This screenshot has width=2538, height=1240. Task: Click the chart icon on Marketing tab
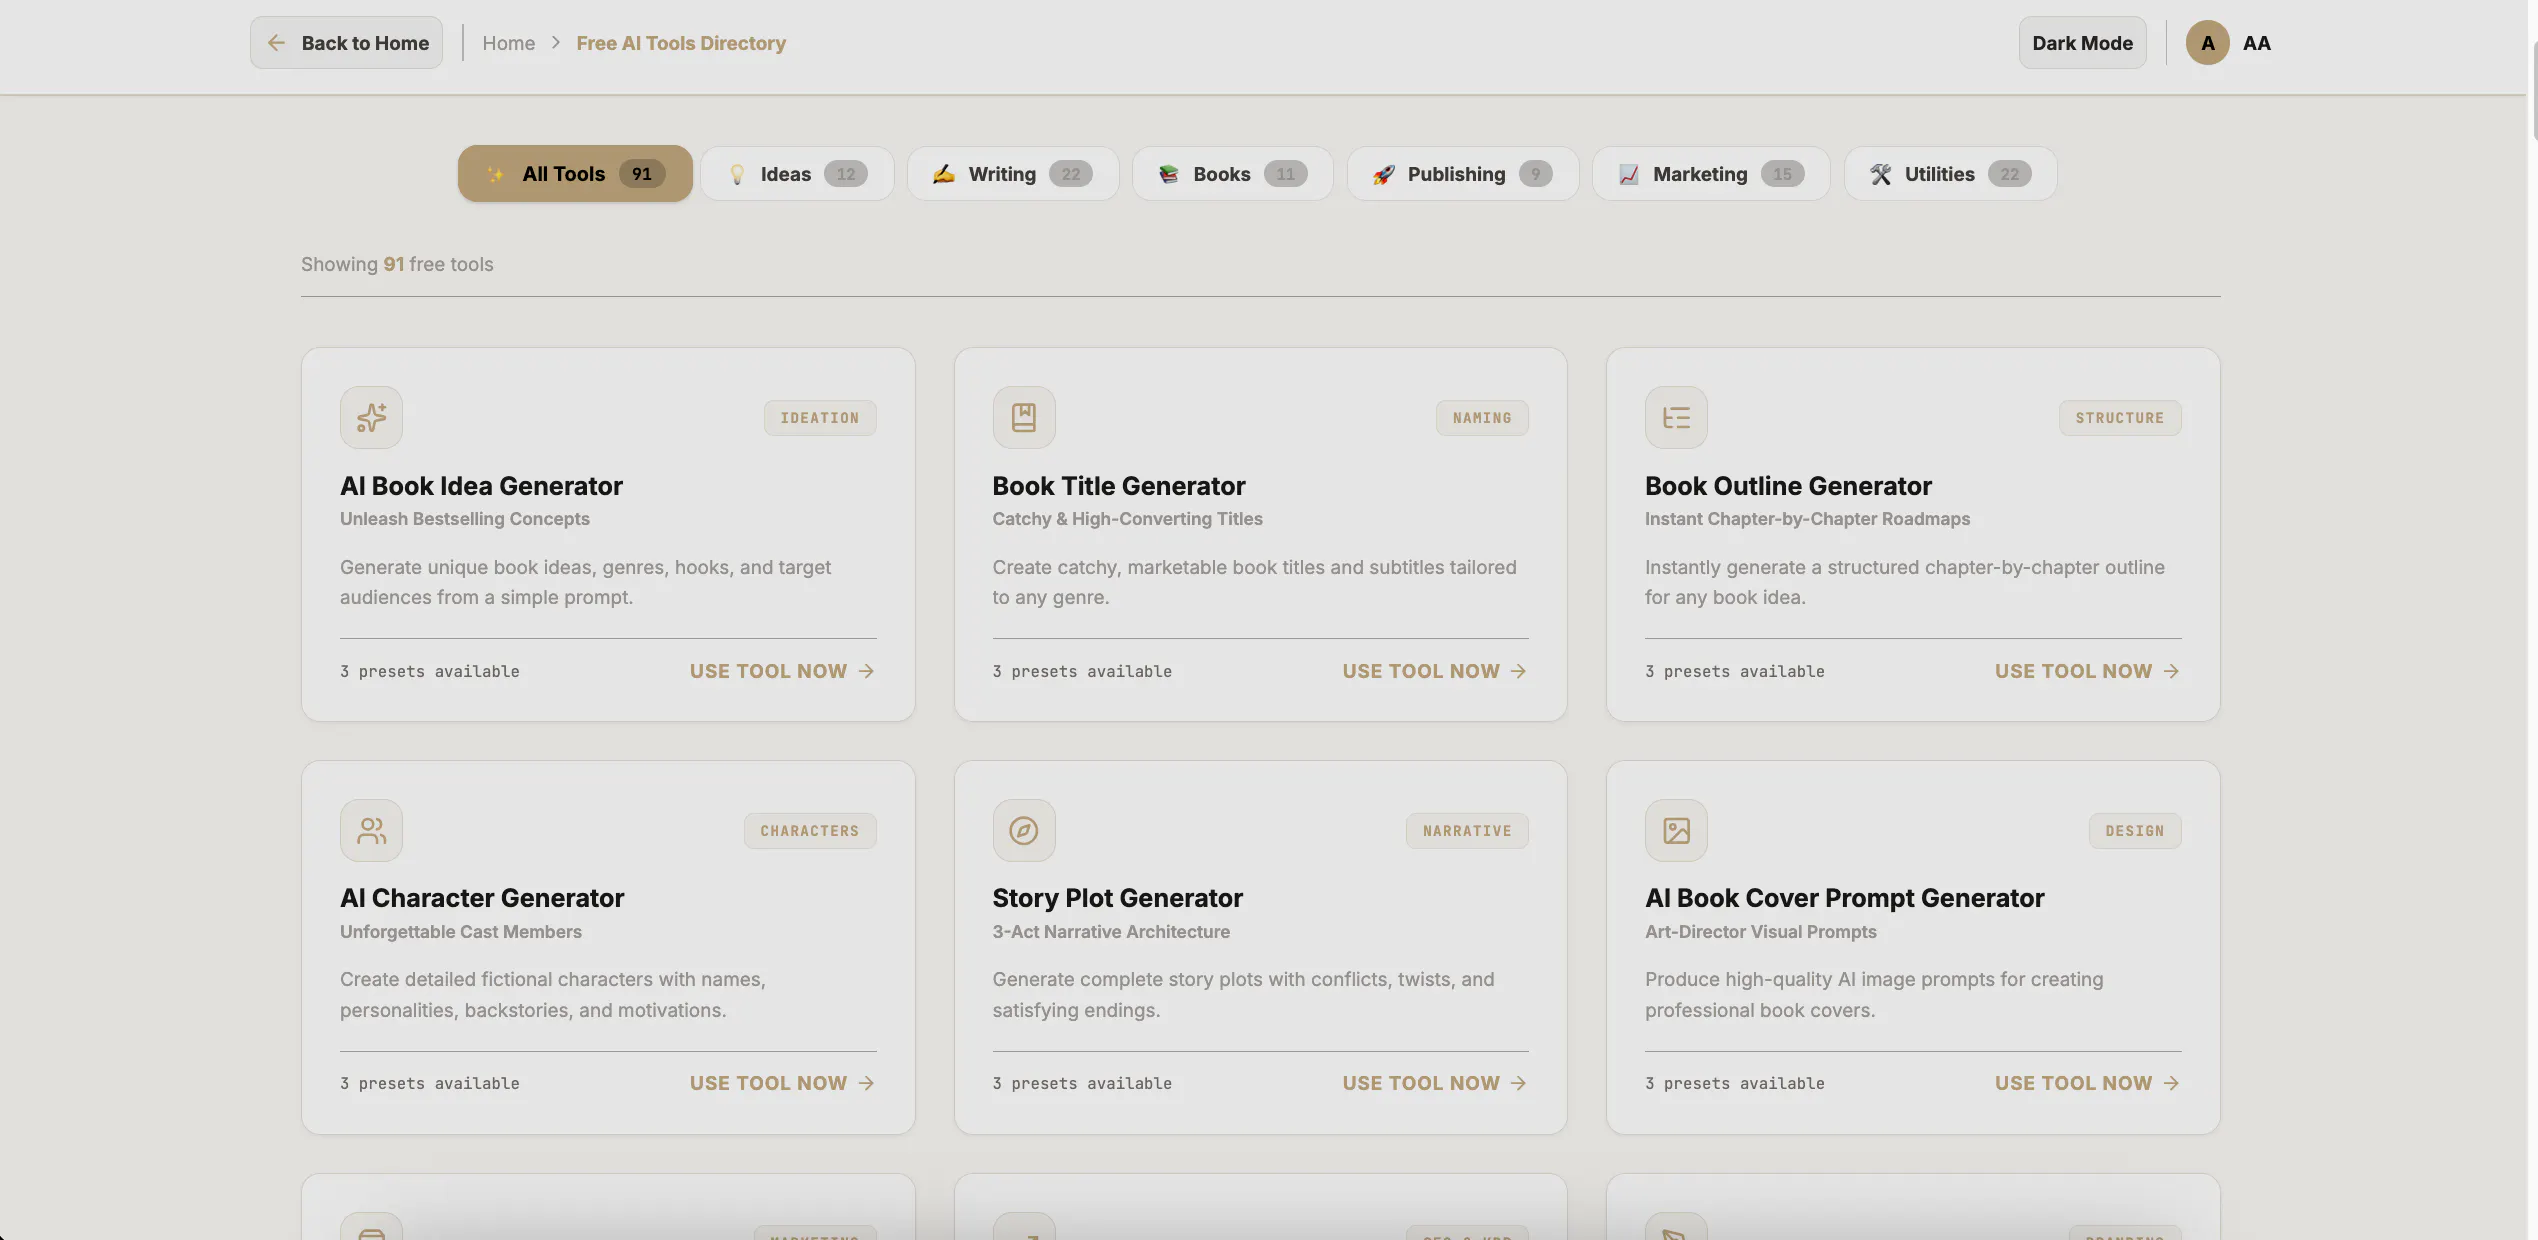click(x=1629, y=174)
